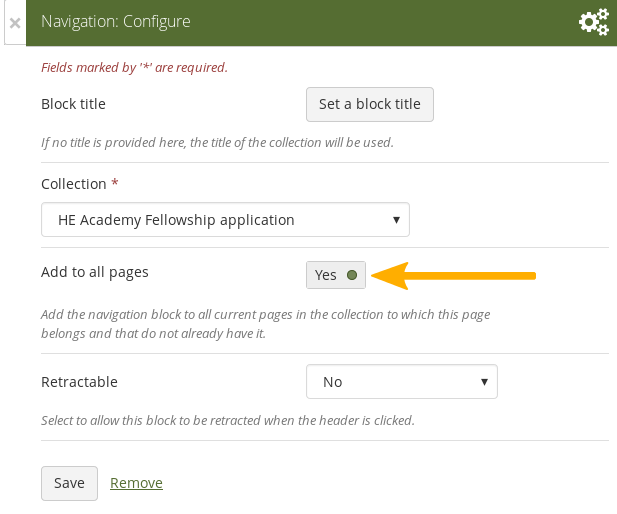617x514 pixels.
Task: Close the Navigation configure dialog
Action: click(x=14, y=22)
